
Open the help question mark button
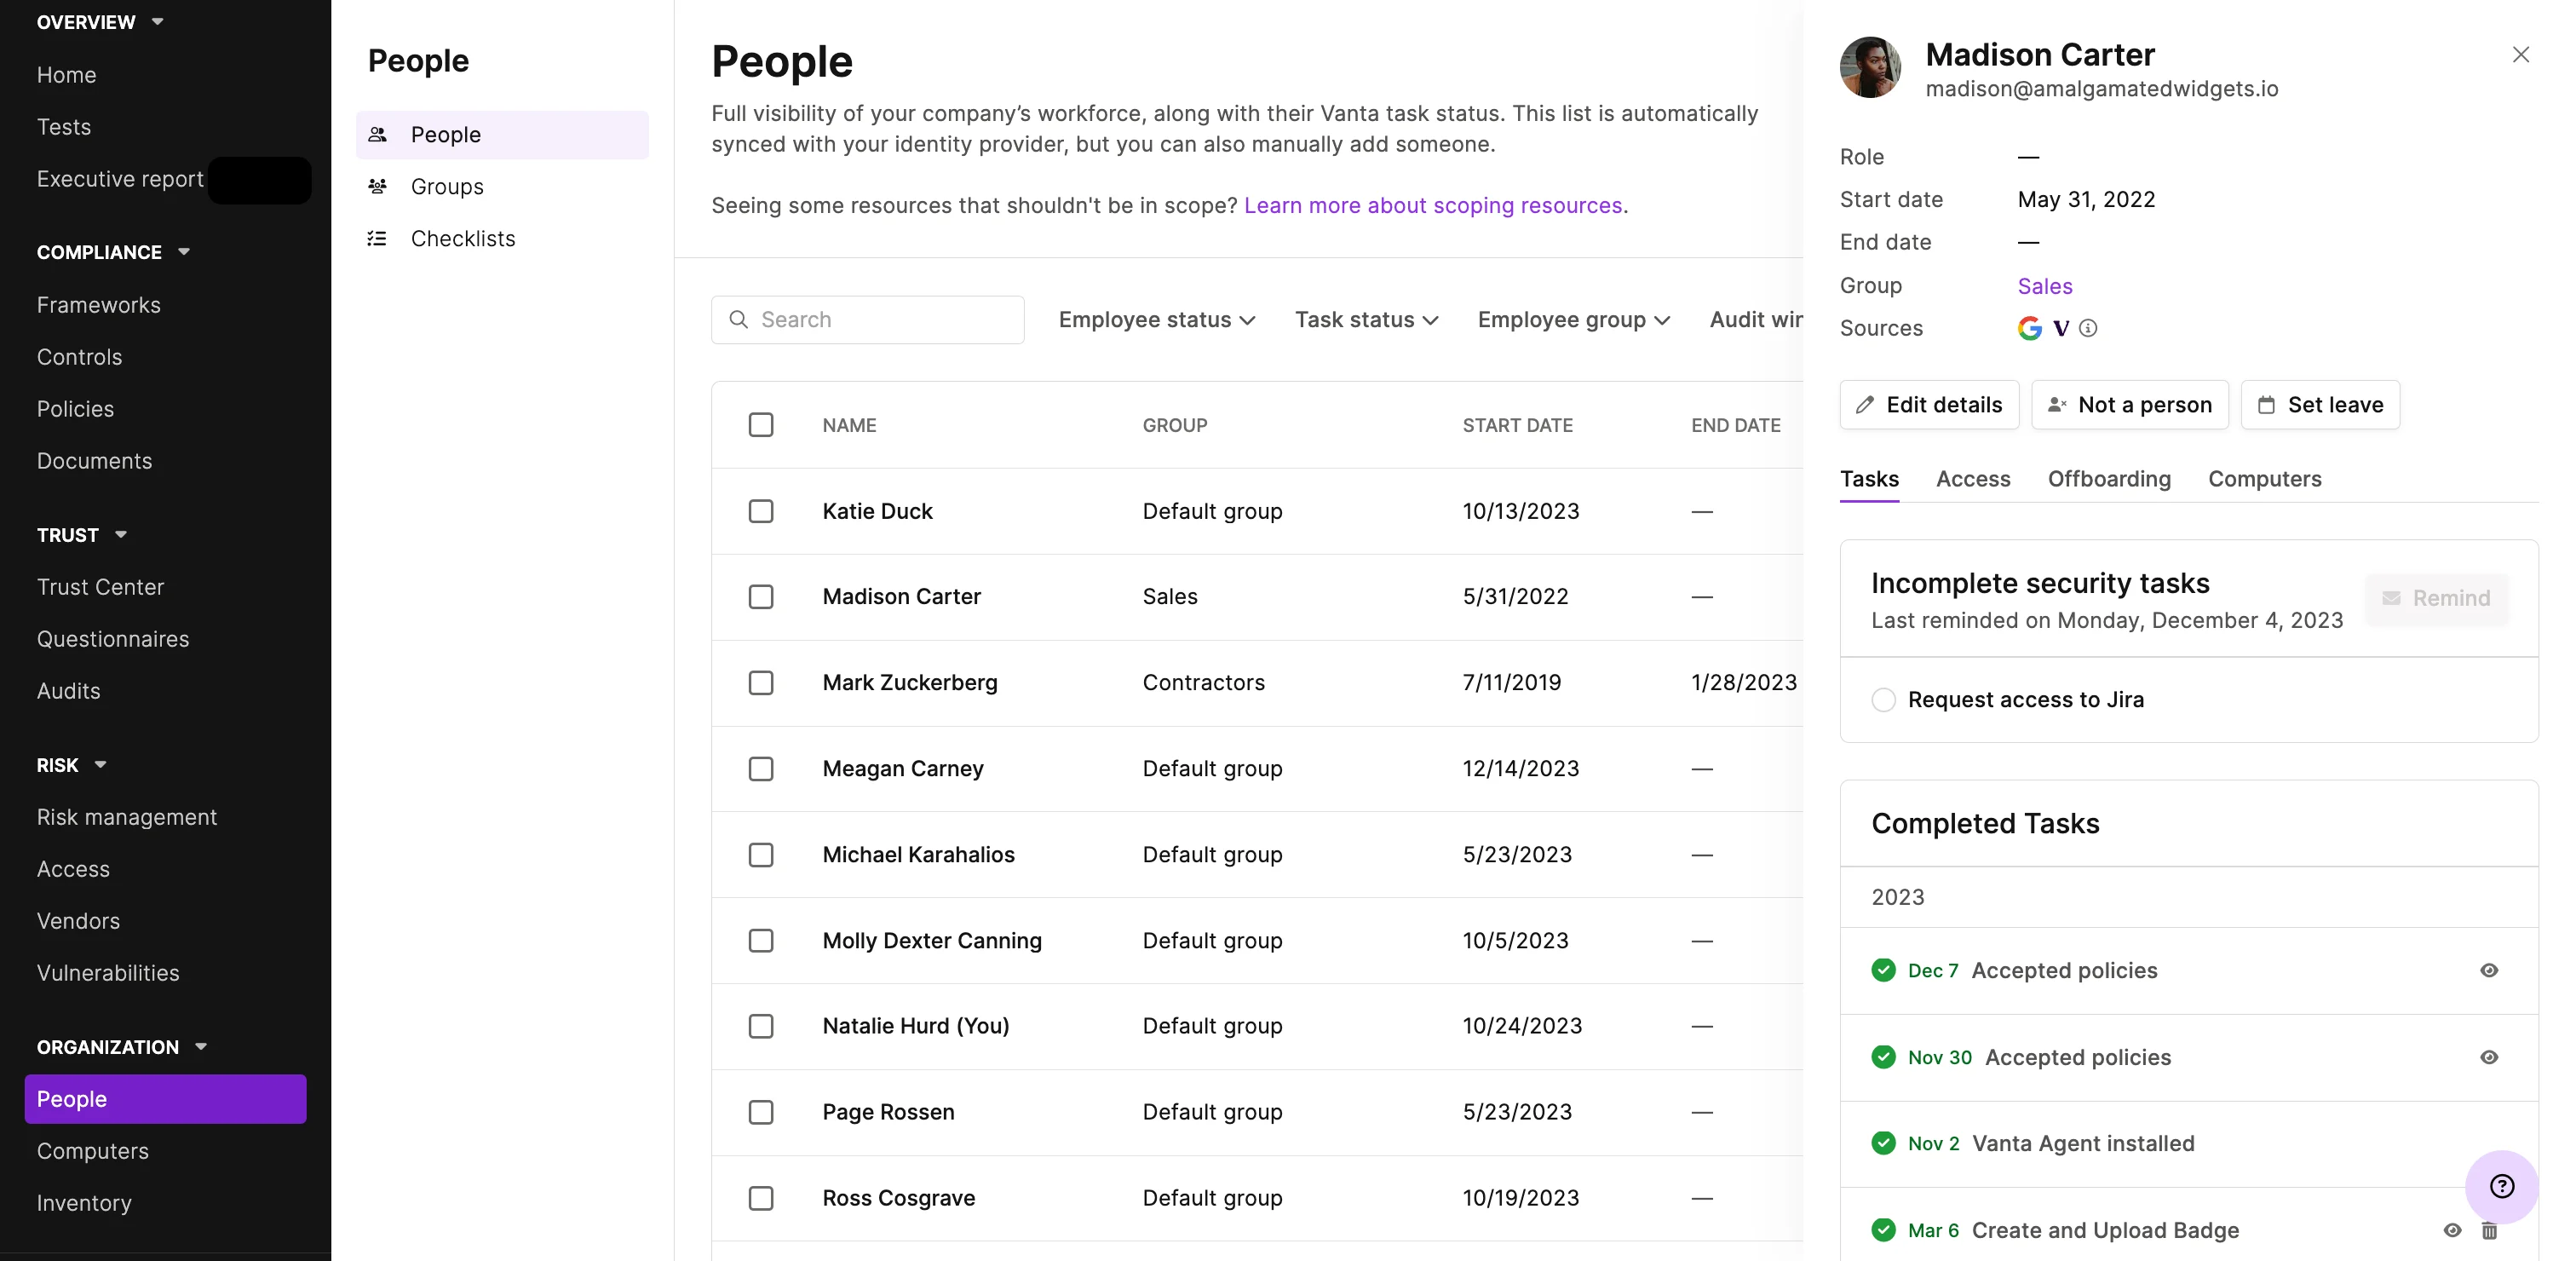point(2501,1186)
